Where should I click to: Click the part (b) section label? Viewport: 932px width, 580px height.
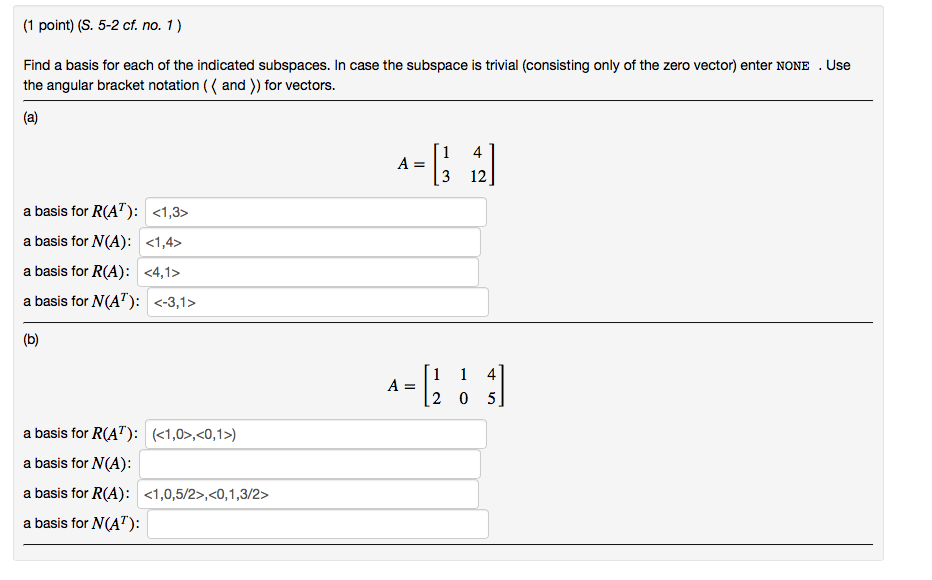pyautogui.click(x=31, y=339)
